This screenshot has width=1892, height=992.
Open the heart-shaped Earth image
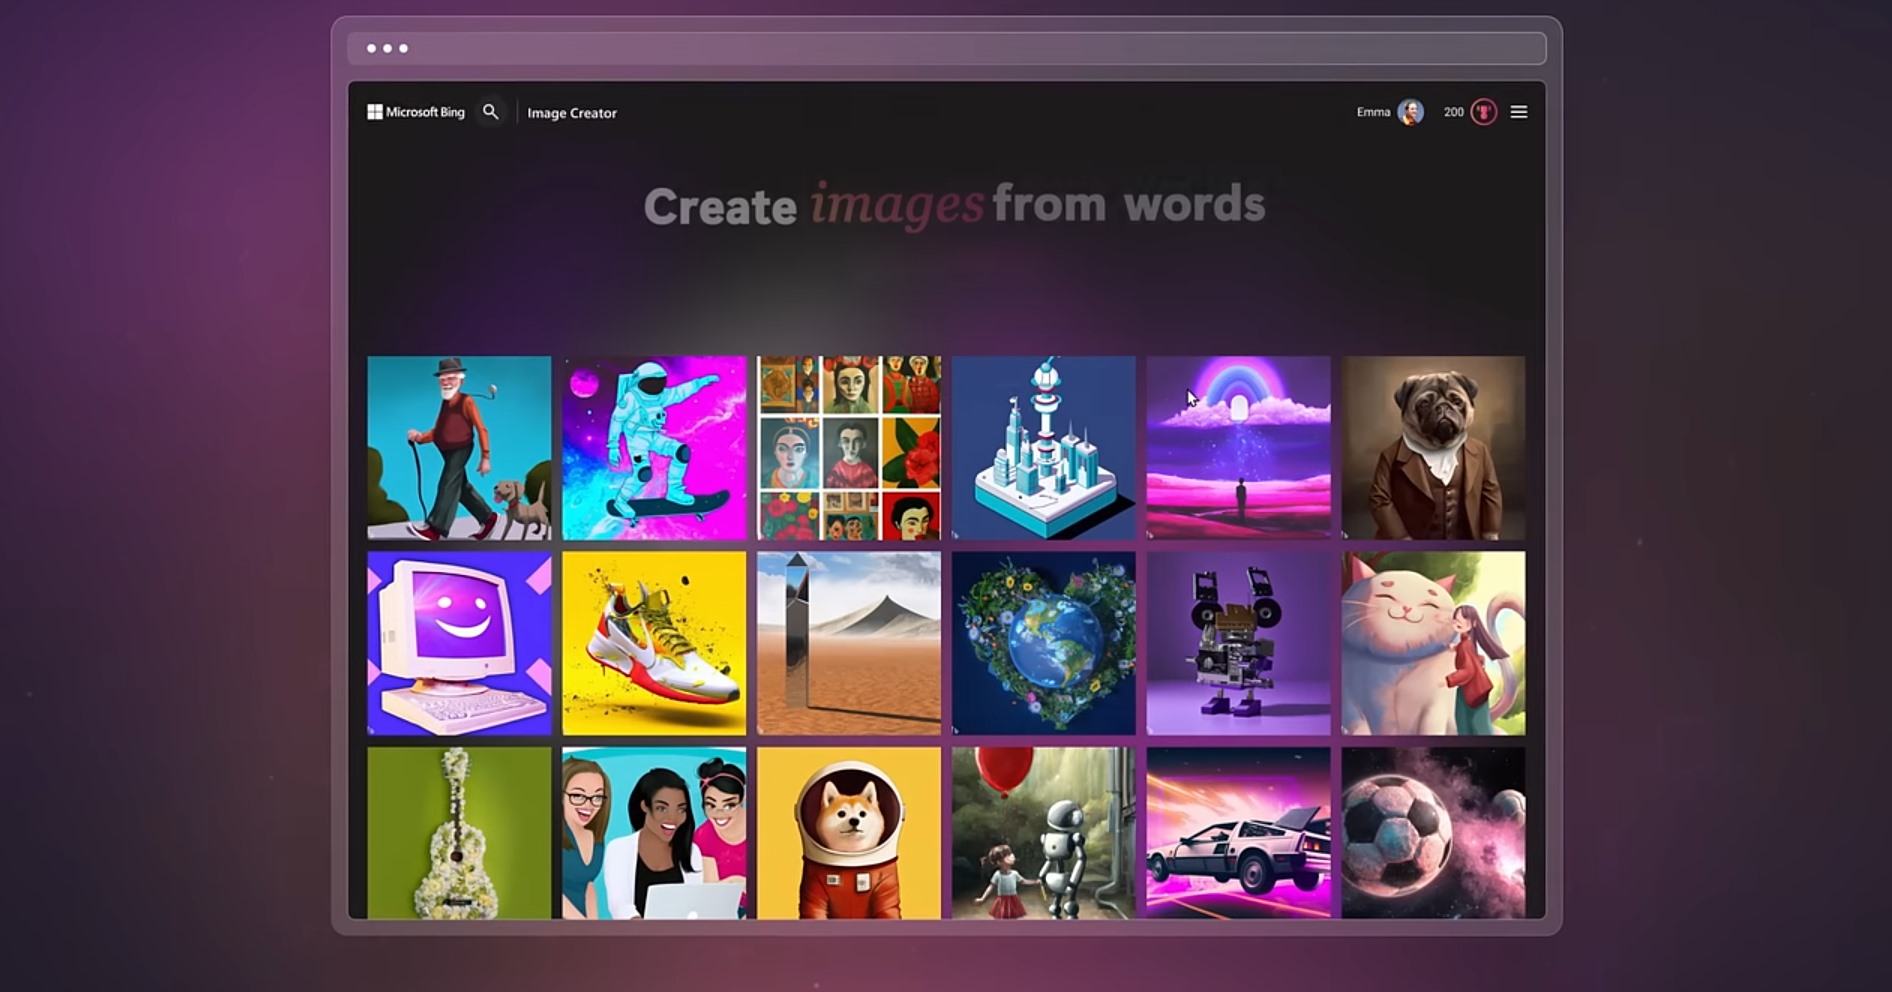[1044, 643]
